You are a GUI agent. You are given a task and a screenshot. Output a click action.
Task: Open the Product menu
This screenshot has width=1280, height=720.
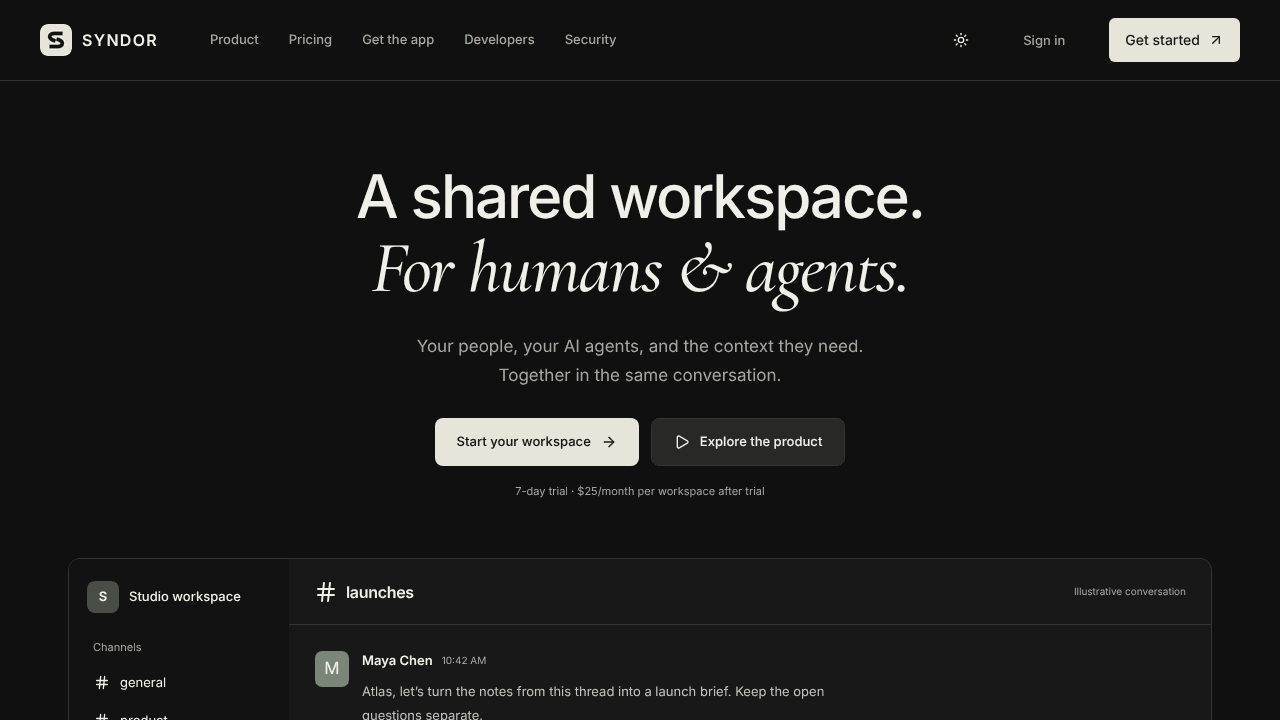[234, 40]
